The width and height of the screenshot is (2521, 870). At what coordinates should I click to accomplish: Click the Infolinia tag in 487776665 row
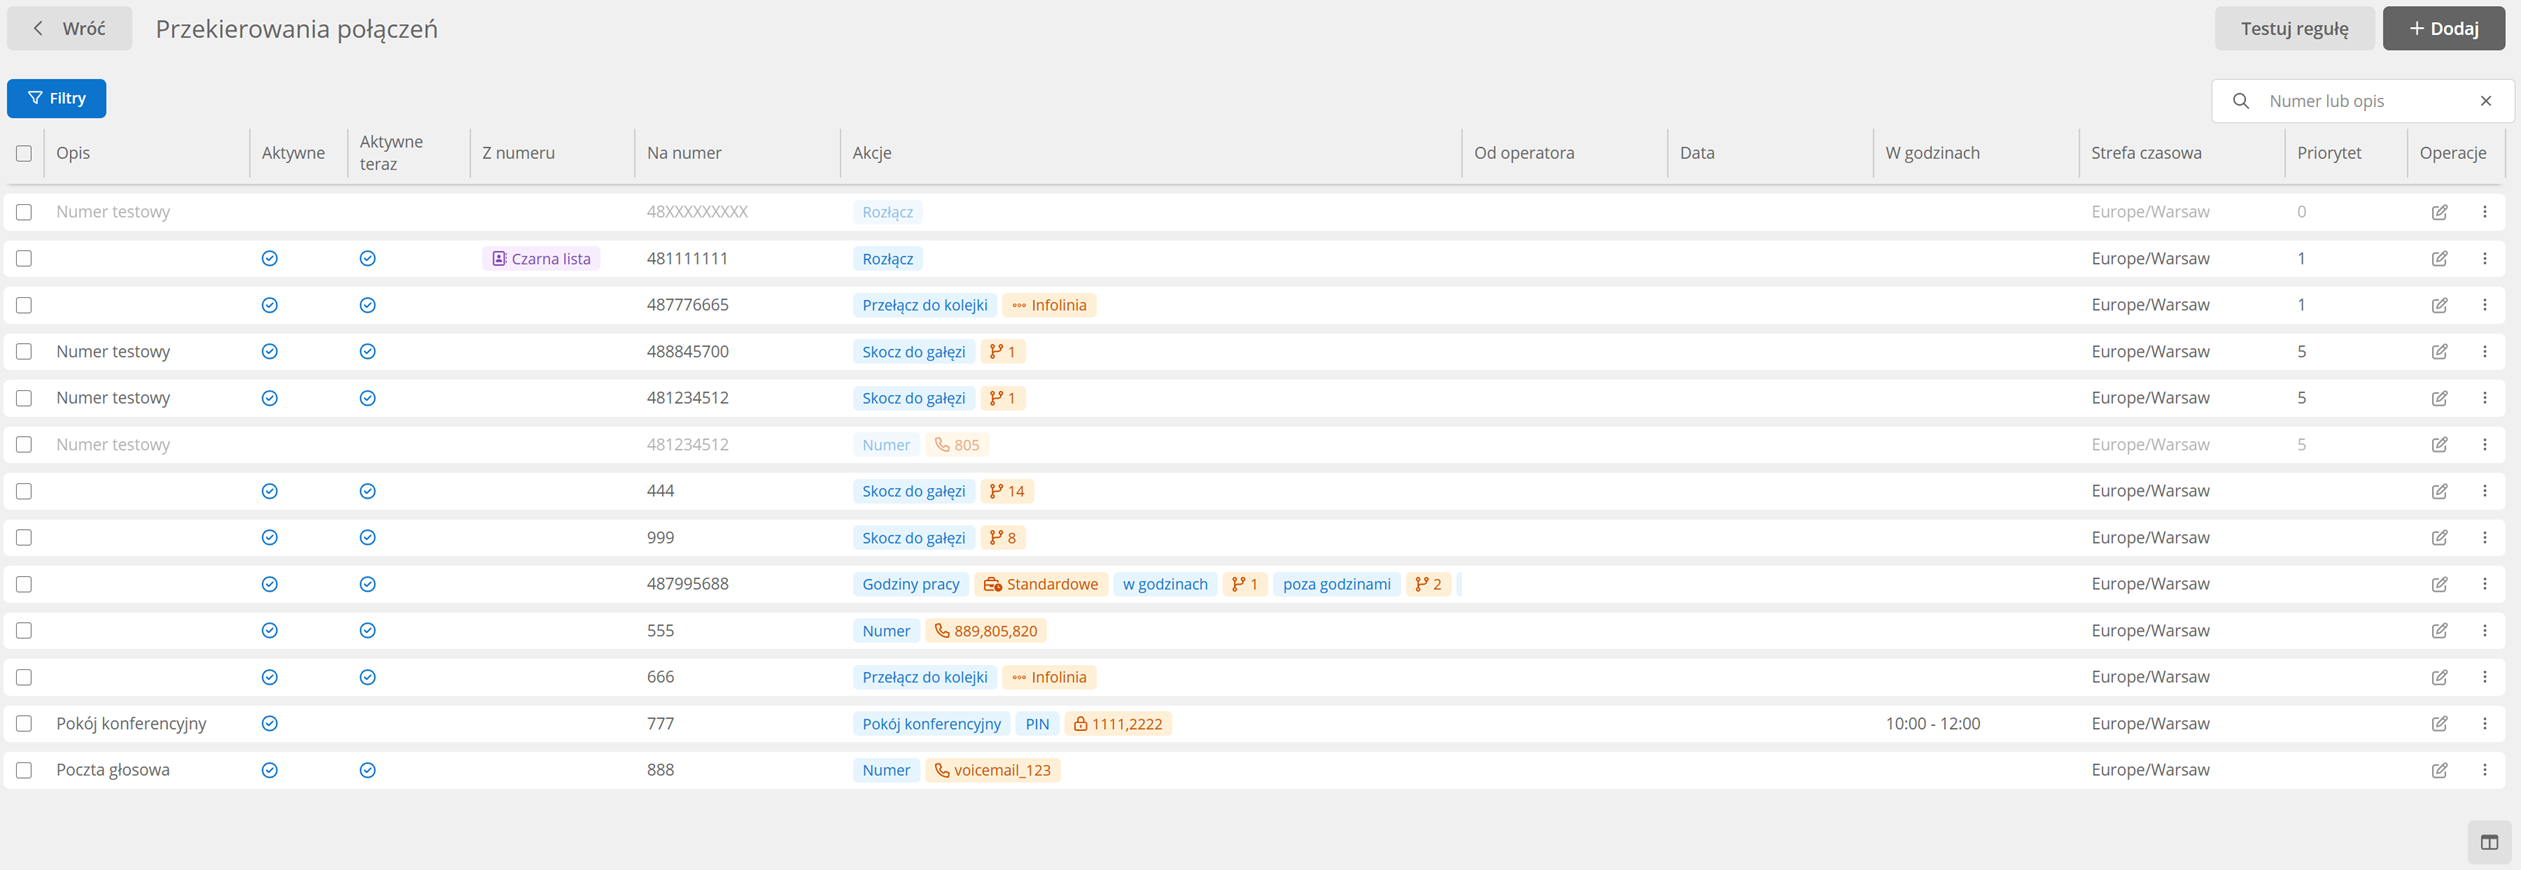pyautogui.click(x=1049, y=305)
